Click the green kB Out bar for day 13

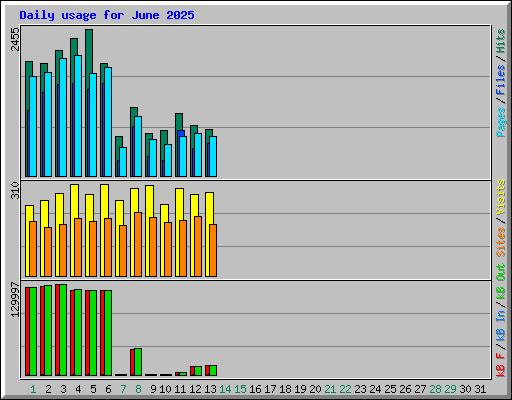click(x=213, y=370)
